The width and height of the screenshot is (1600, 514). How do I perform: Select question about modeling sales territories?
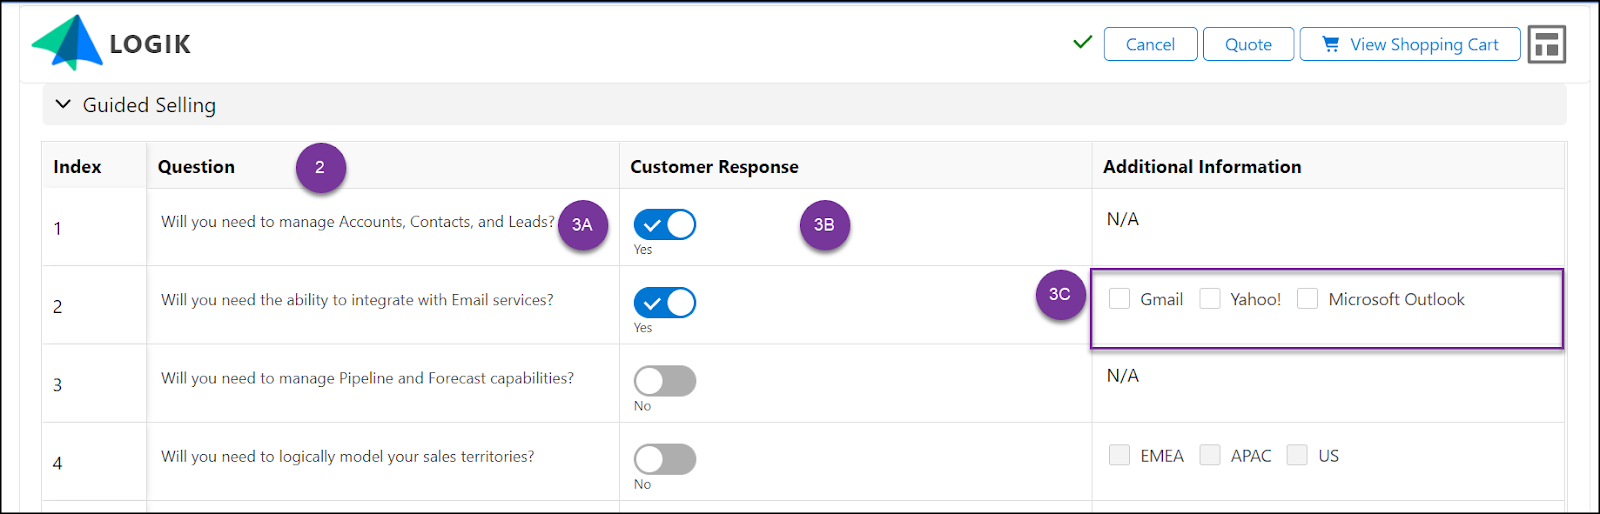click(347, 456)
